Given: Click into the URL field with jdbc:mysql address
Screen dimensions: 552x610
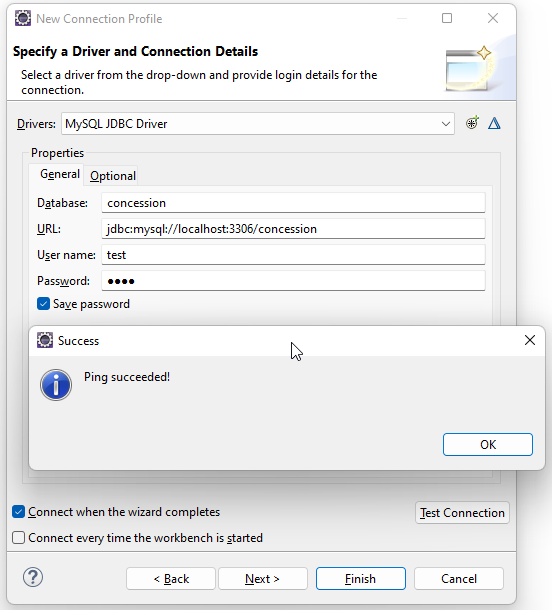Looking at the screenshot, I should click(x=293, y=229).
